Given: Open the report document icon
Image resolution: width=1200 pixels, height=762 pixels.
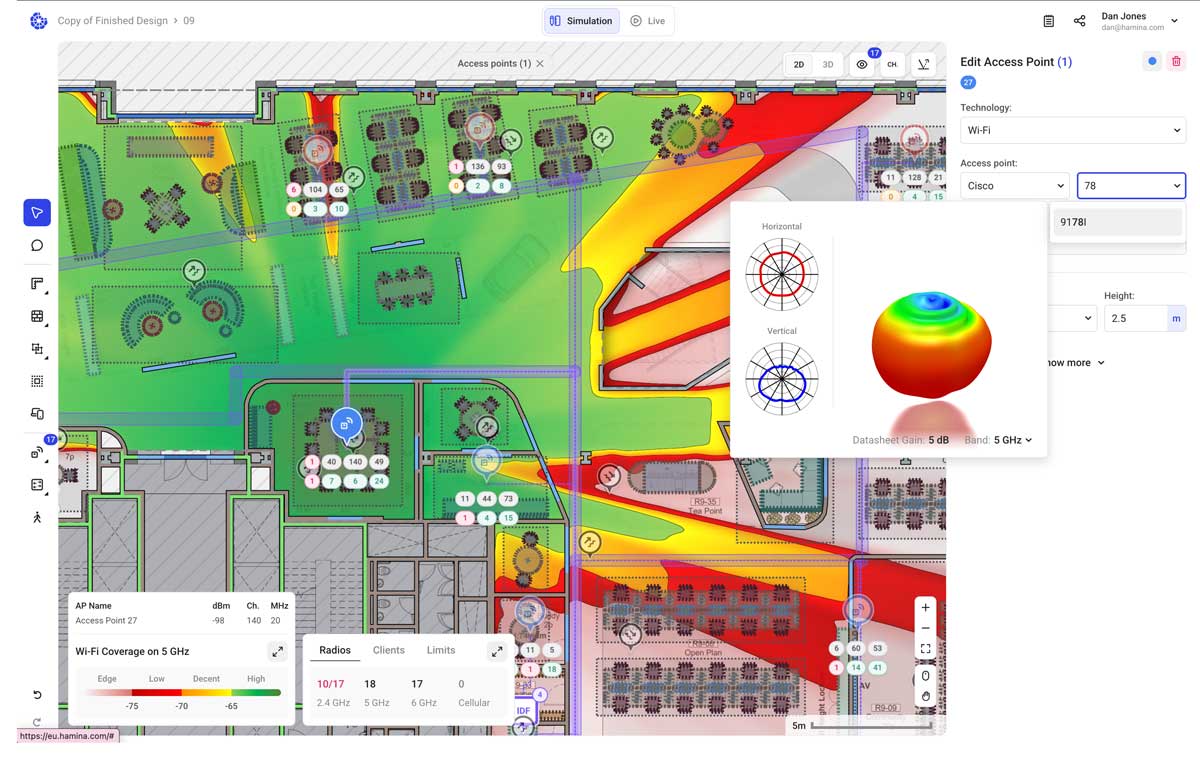Looking at the screenshot, I should 1048,21.
